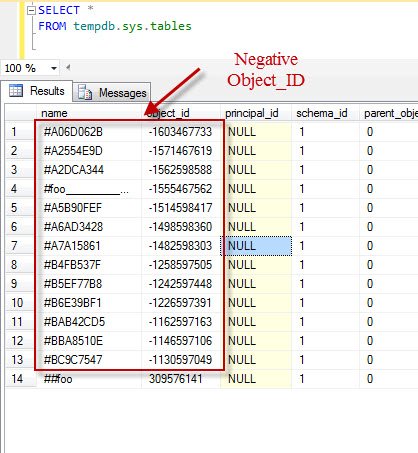
Task: Click NULL principal_id cell in row 1
Action: [256, 132]
